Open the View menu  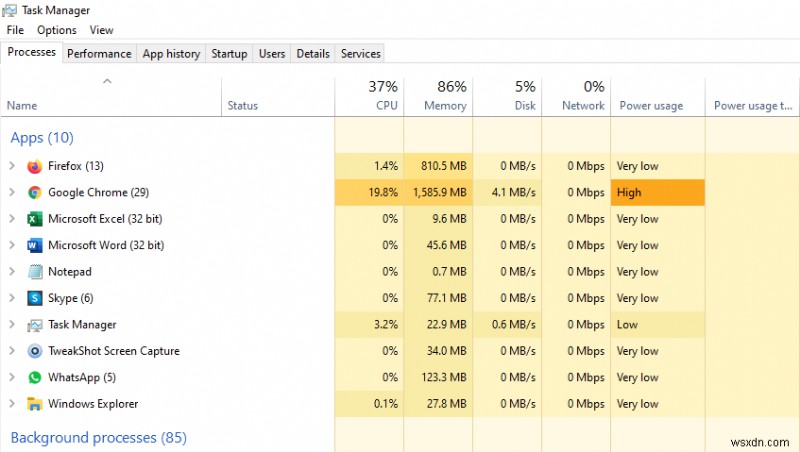click(x=101, y=31)
